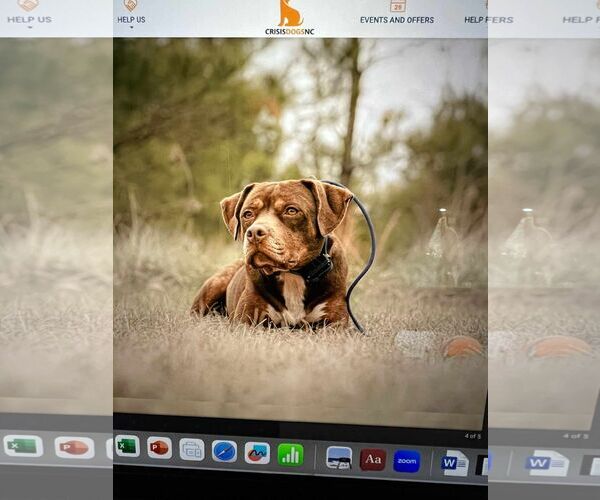Open Numbers from the dock
The width and height of the screenshot is (600, 500).
pos(290,455)
